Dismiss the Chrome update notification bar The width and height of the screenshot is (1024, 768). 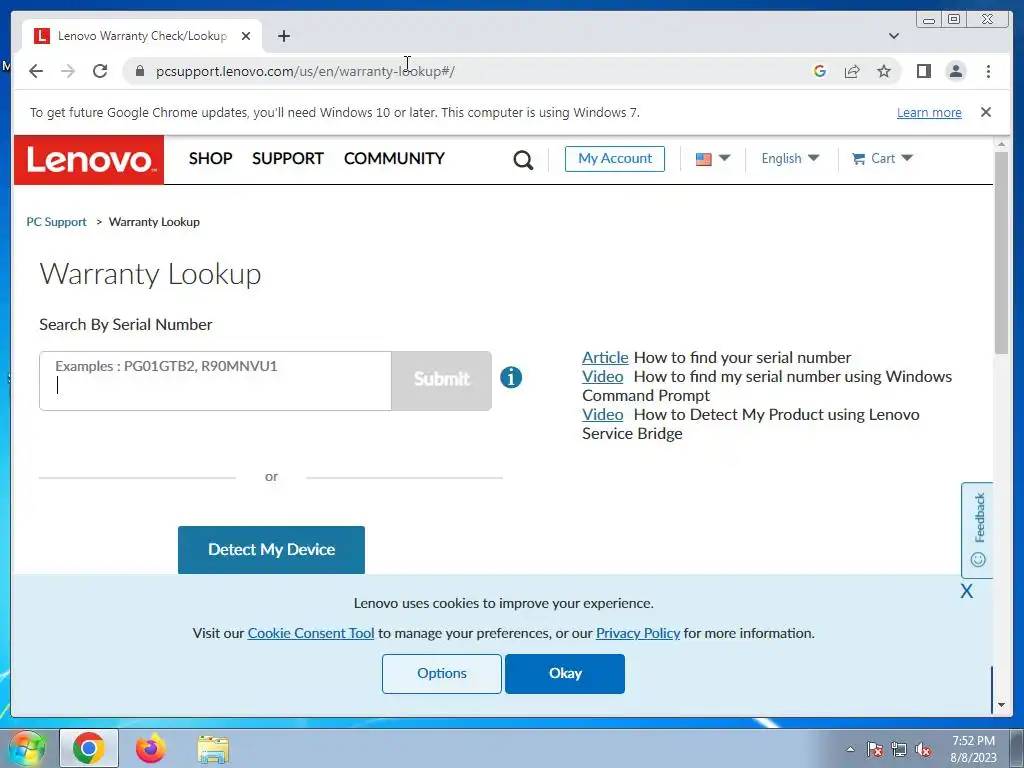[985, 112]
